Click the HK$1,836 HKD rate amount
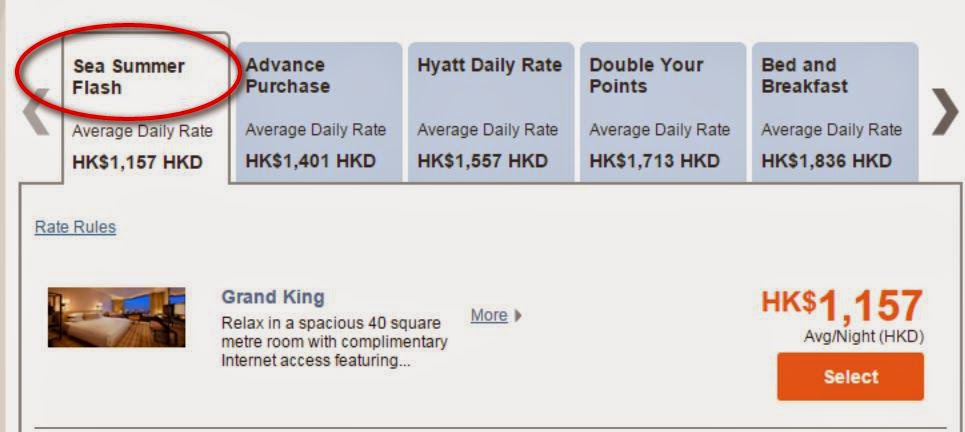The image size is (965, 432). click(826, 161)
